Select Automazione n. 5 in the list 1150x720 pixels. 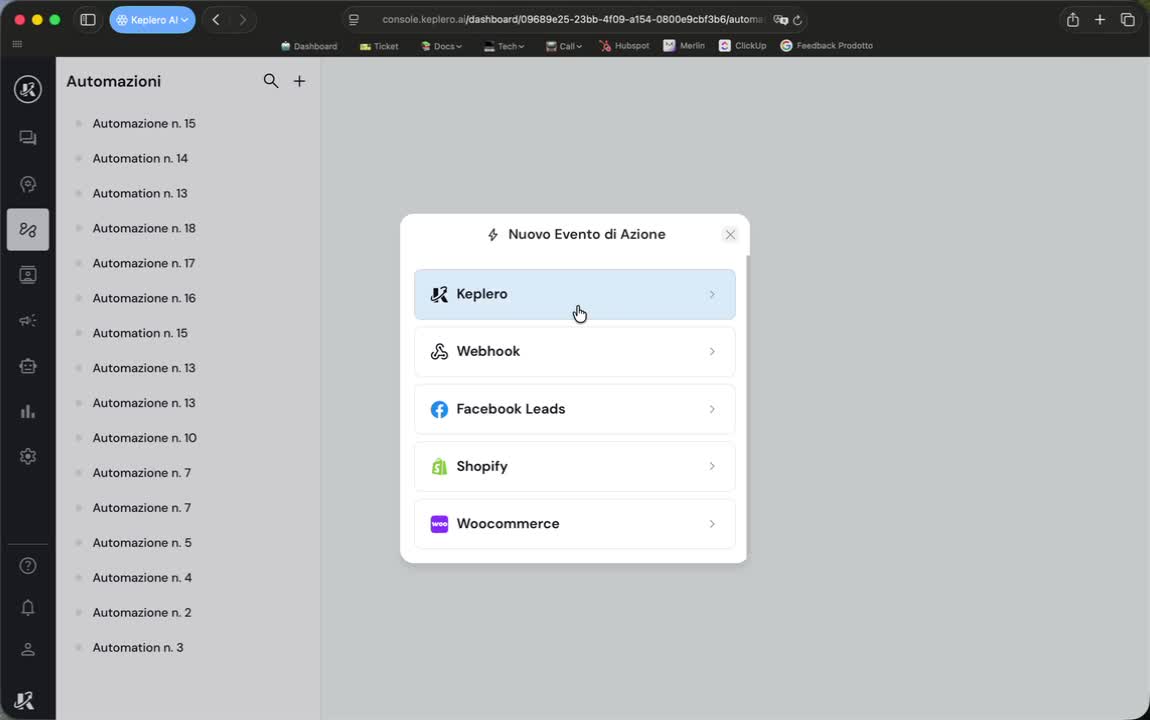pyautogui.click(x=142, y=543)
